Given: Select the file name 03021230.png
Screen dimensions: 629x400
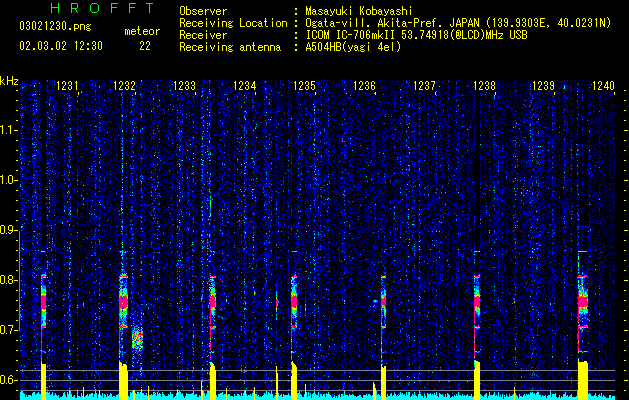Looking at the screenshot, I should [55, 27].
